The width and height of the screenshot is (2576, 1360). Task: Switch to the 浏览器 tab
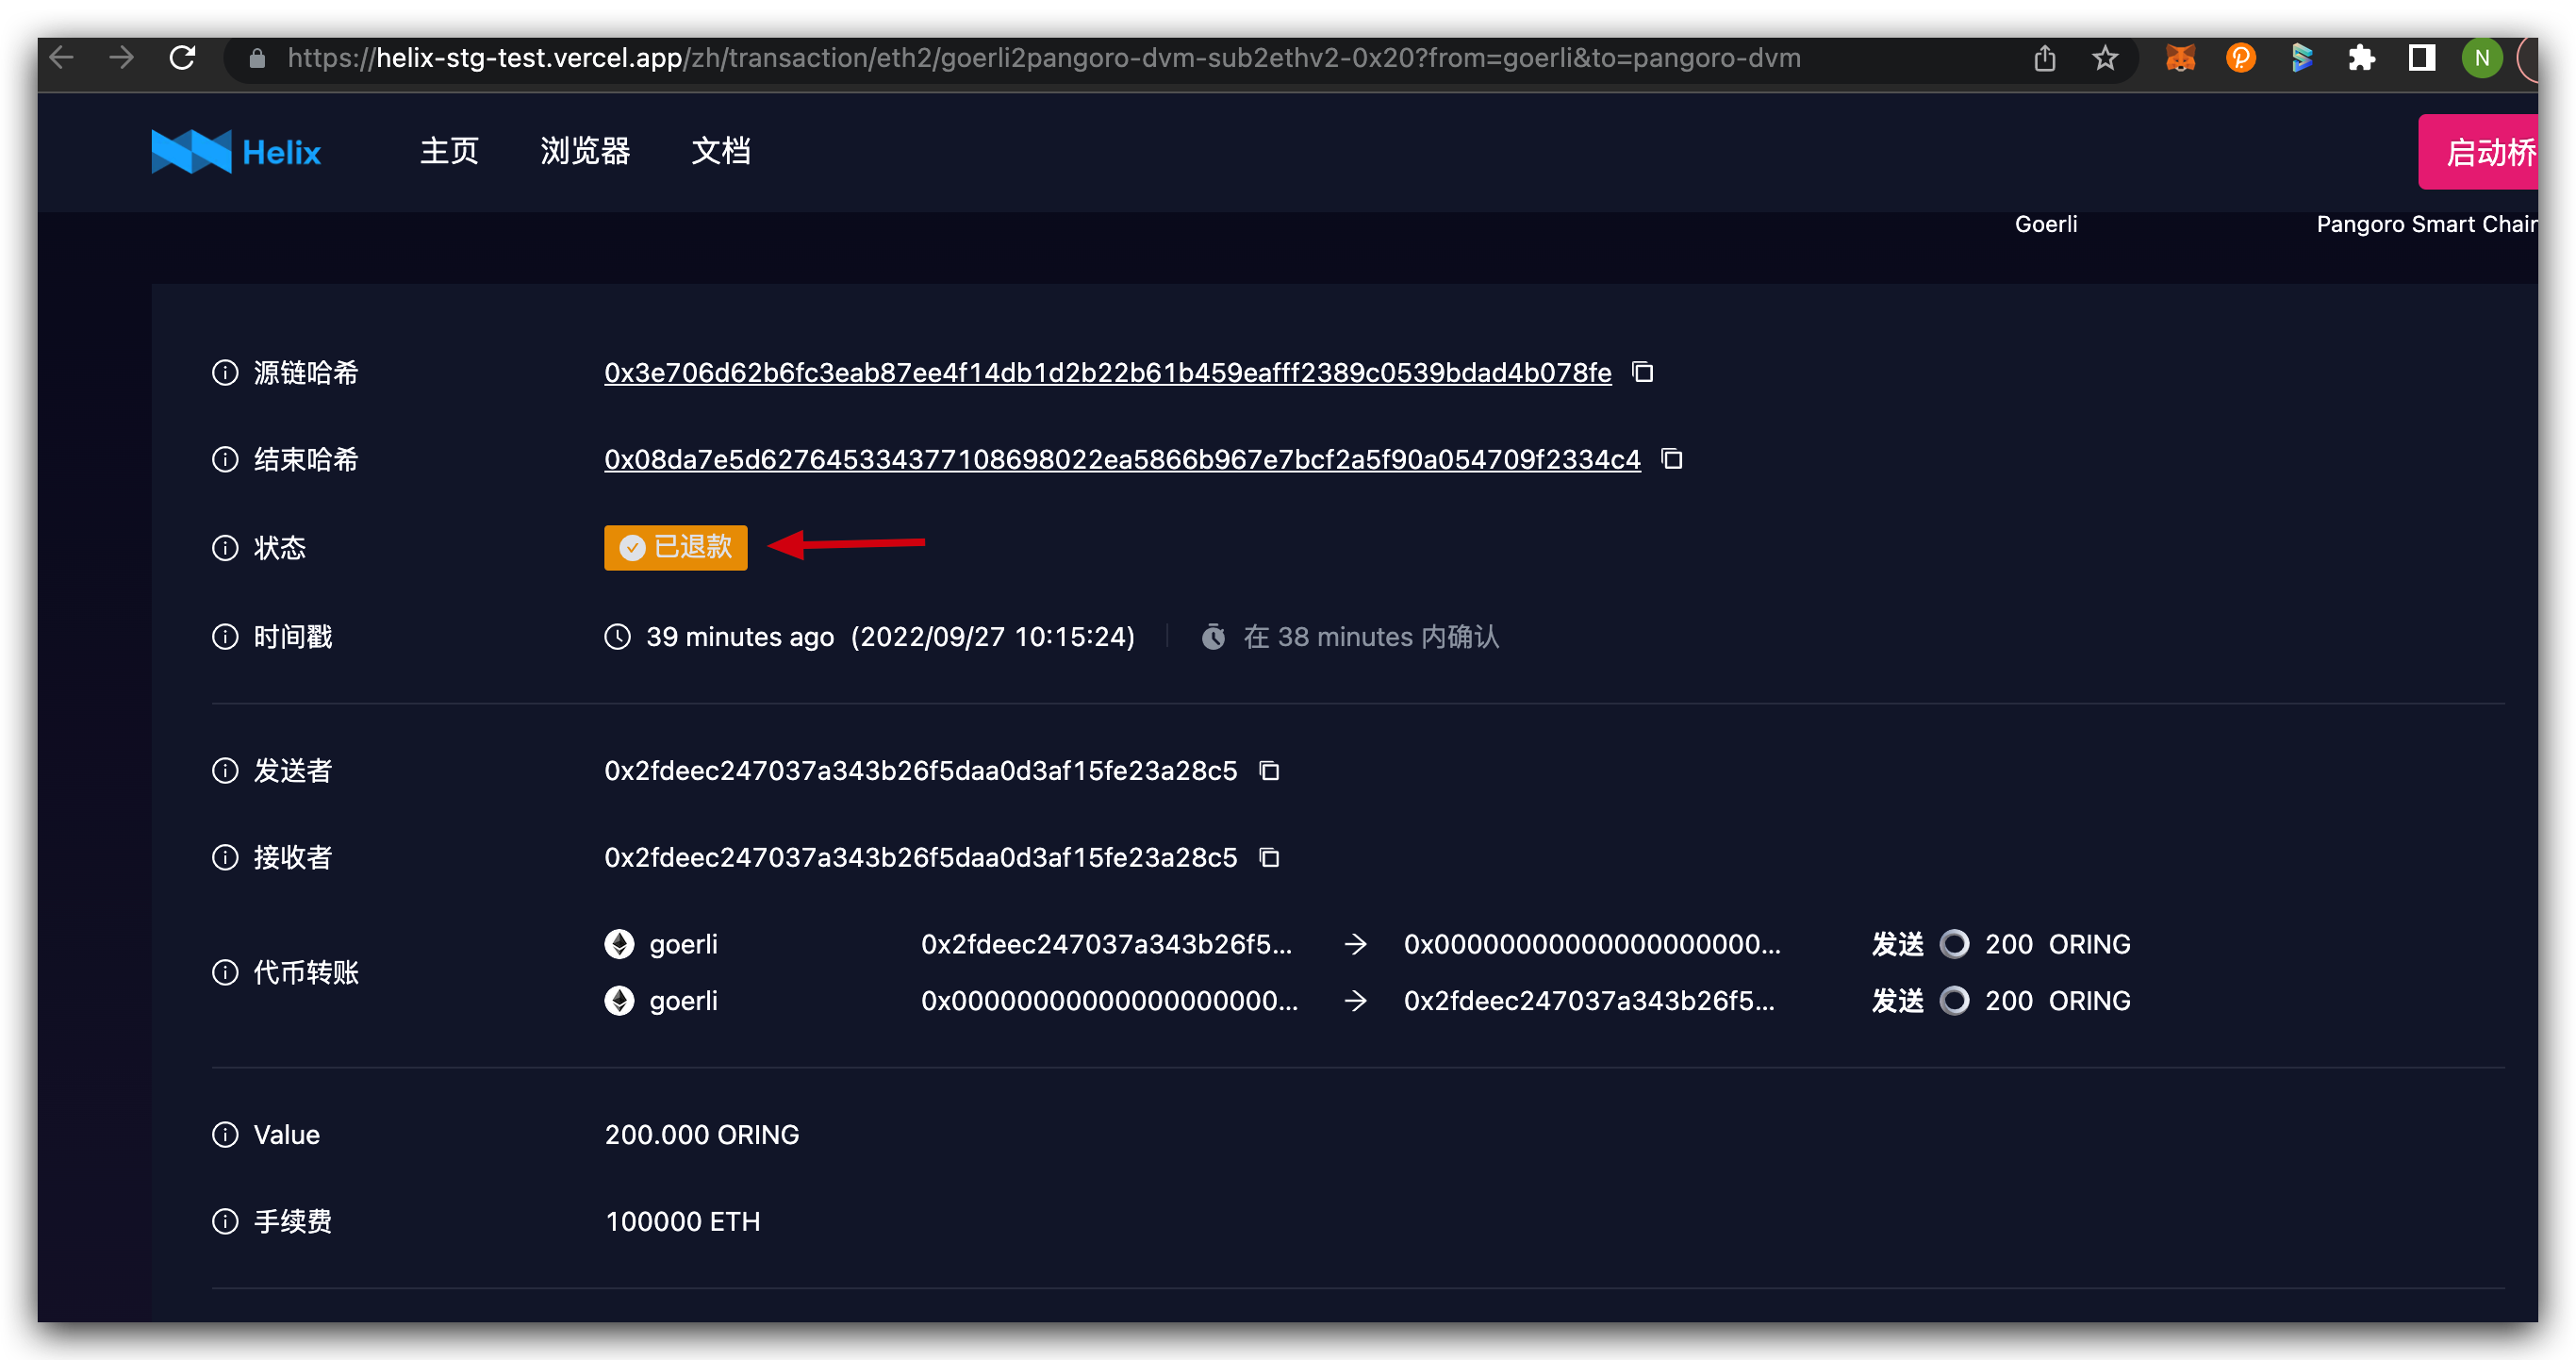point(585,151)
